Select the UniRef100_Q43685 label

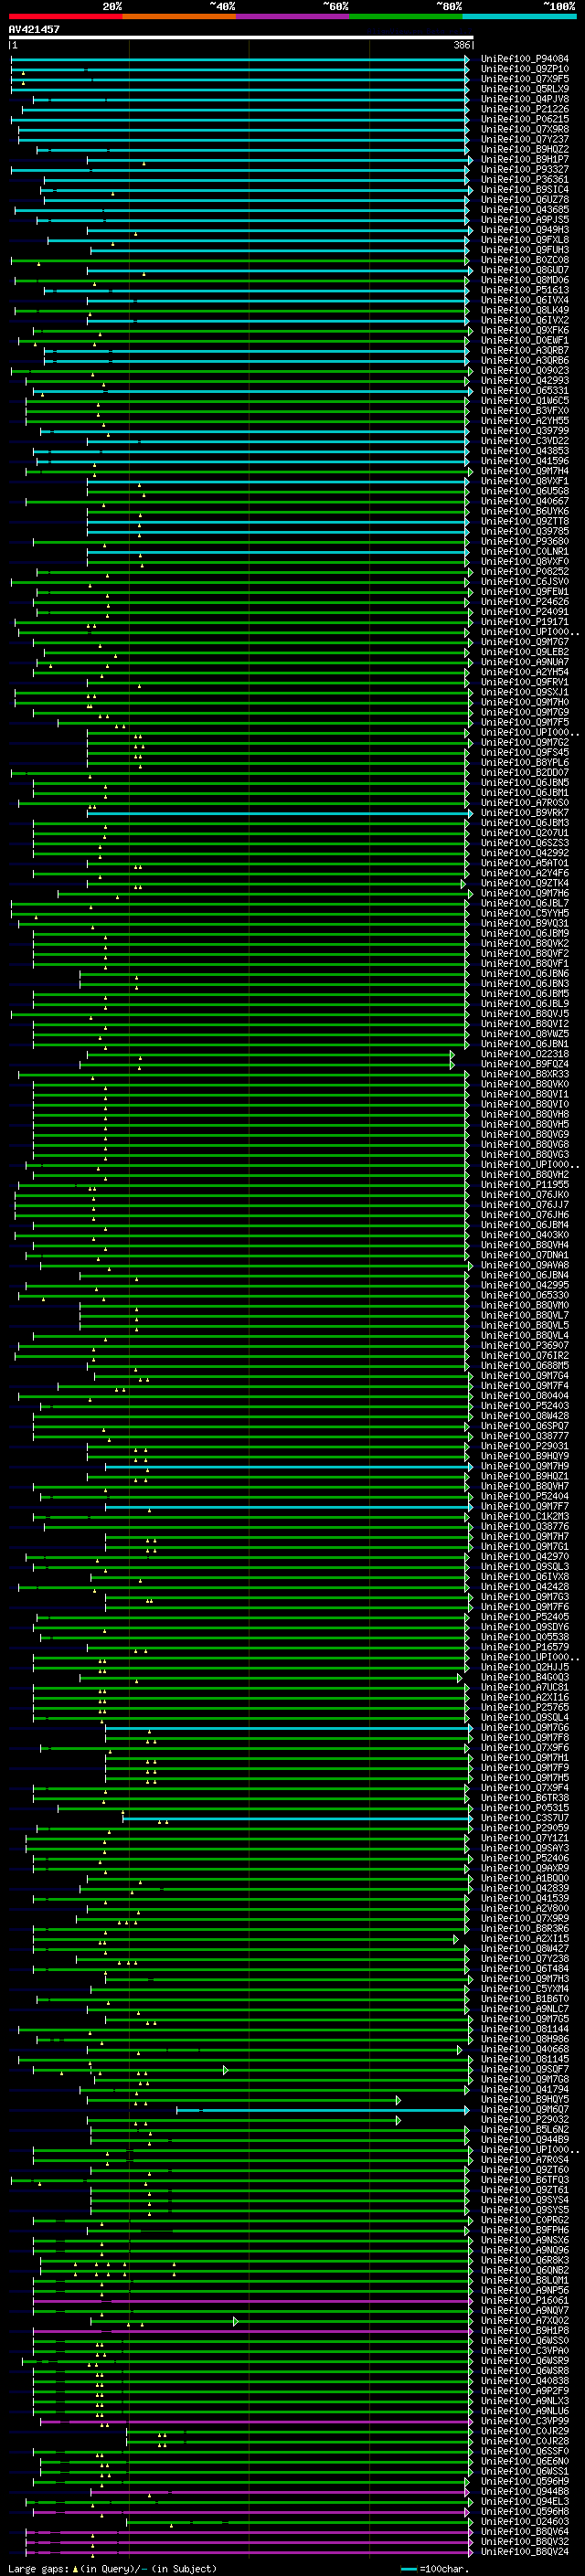click(525, 210)
